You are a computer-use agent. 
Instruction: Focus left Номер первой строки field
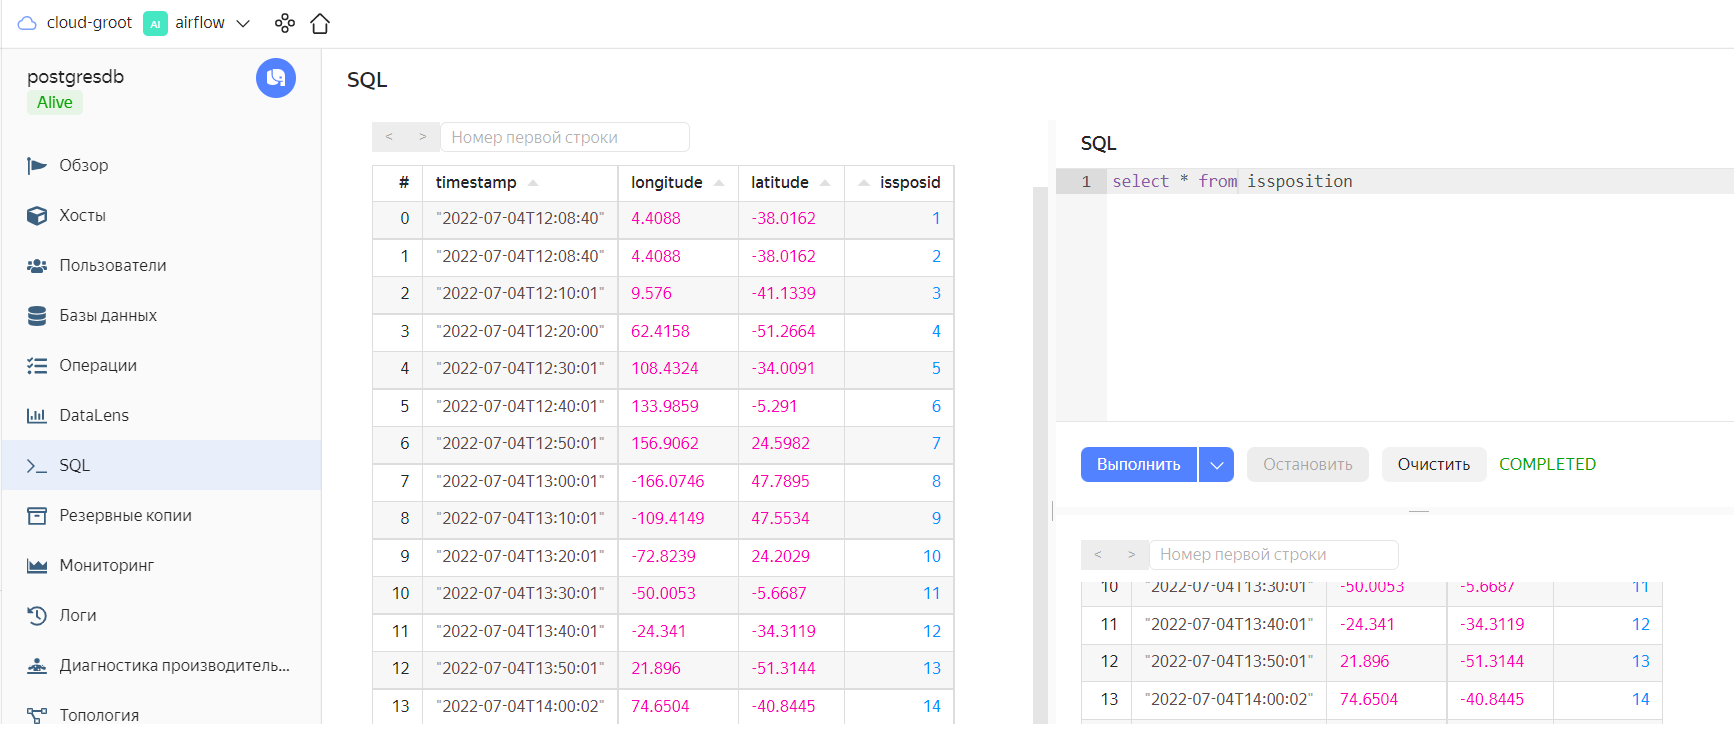pos(565,137)
